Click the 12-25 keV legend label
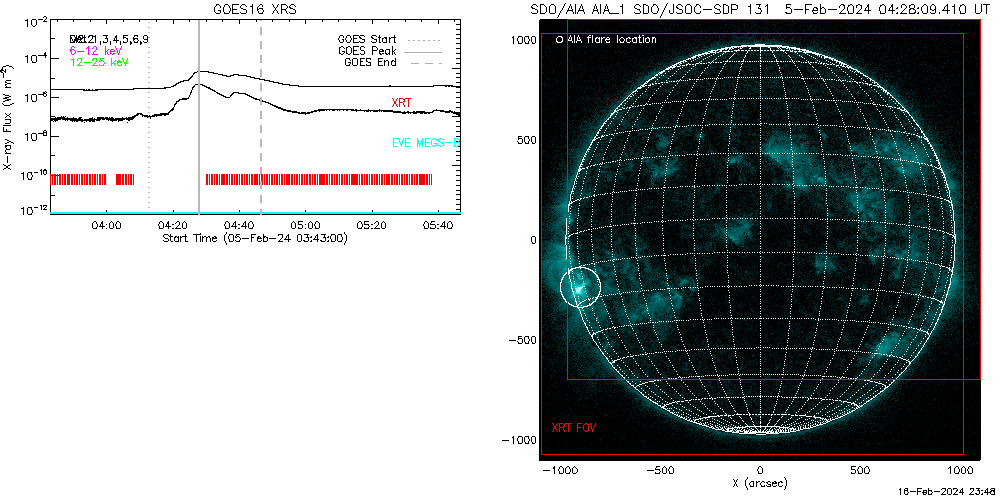The width and height of the screenshot is (1000, 500). pyautogui.click(x=99, y=62)
